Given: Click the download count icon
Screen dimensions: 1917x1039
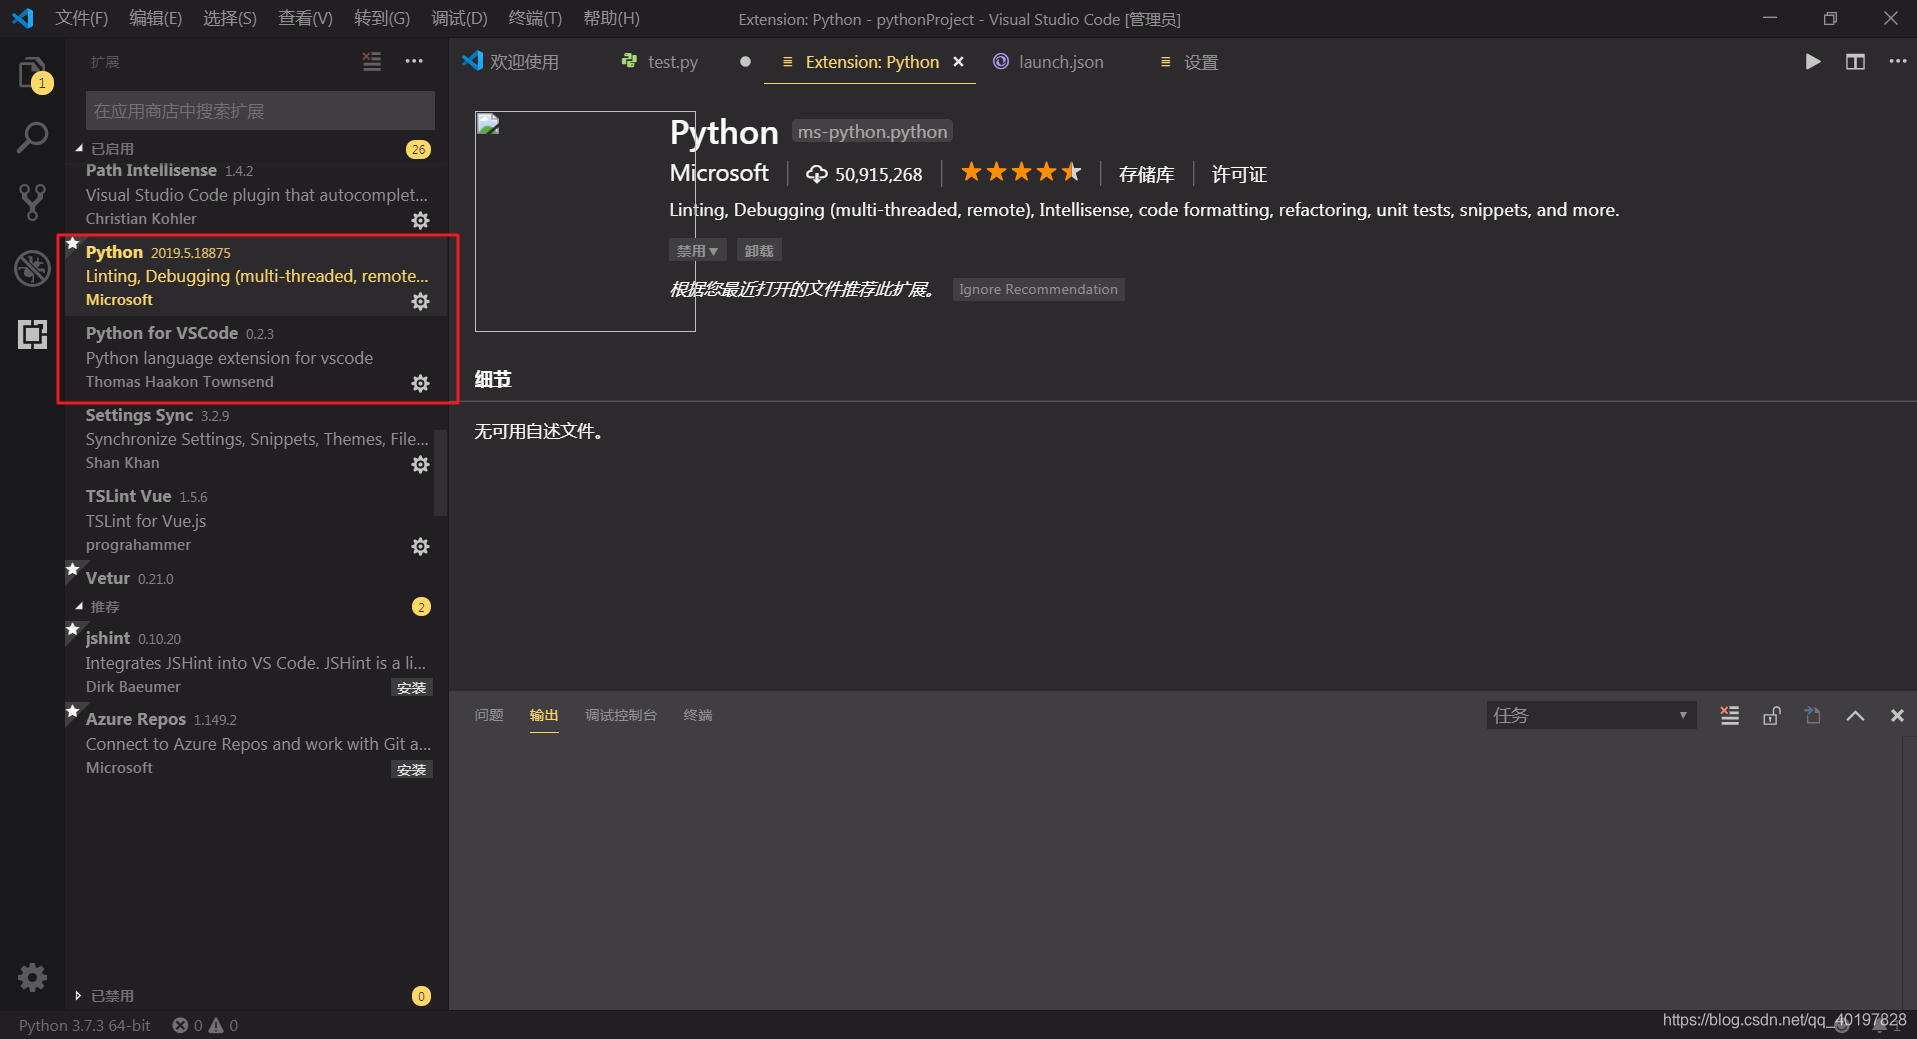Looking at the screenshot, I should coord(816,174).
